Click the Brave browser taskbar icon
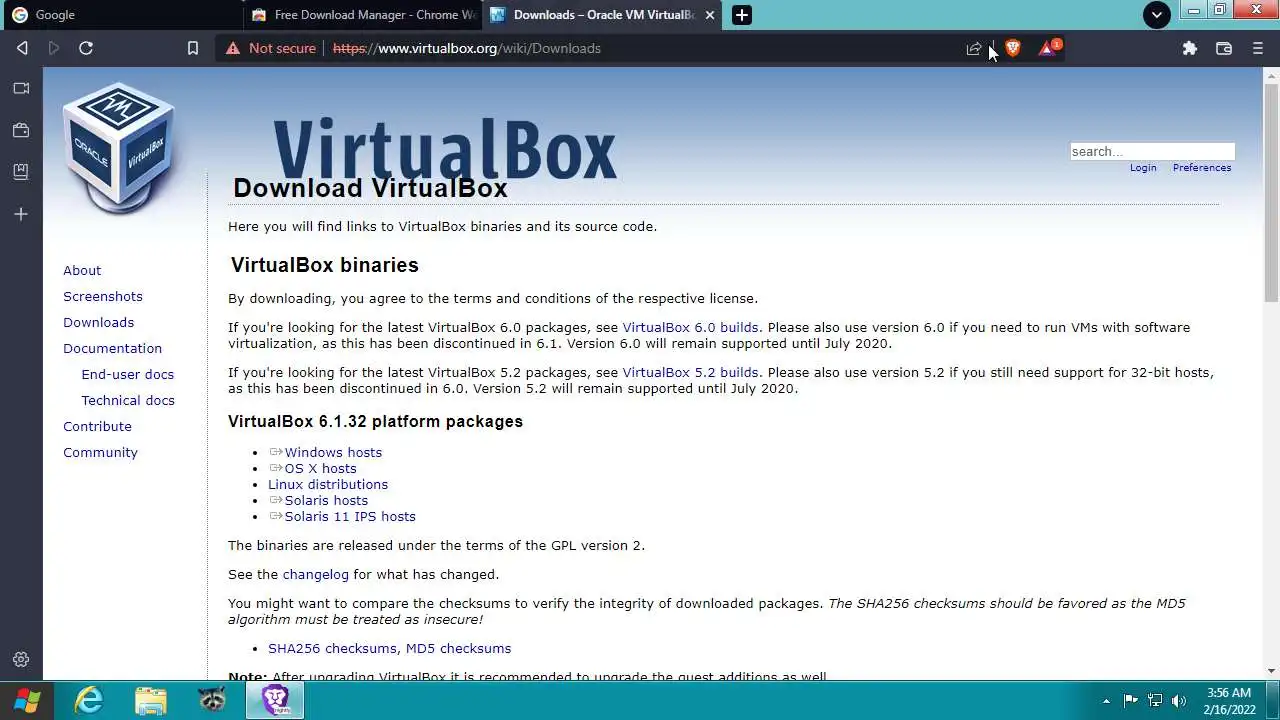Screen dimensions: 1280x720 (275, 700)
